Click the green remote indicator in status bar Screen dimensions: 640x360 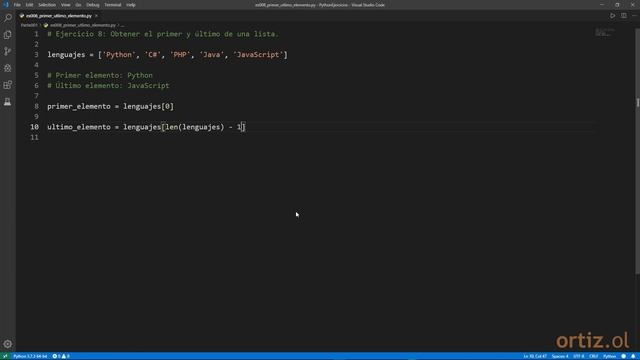tap(5, 356)
